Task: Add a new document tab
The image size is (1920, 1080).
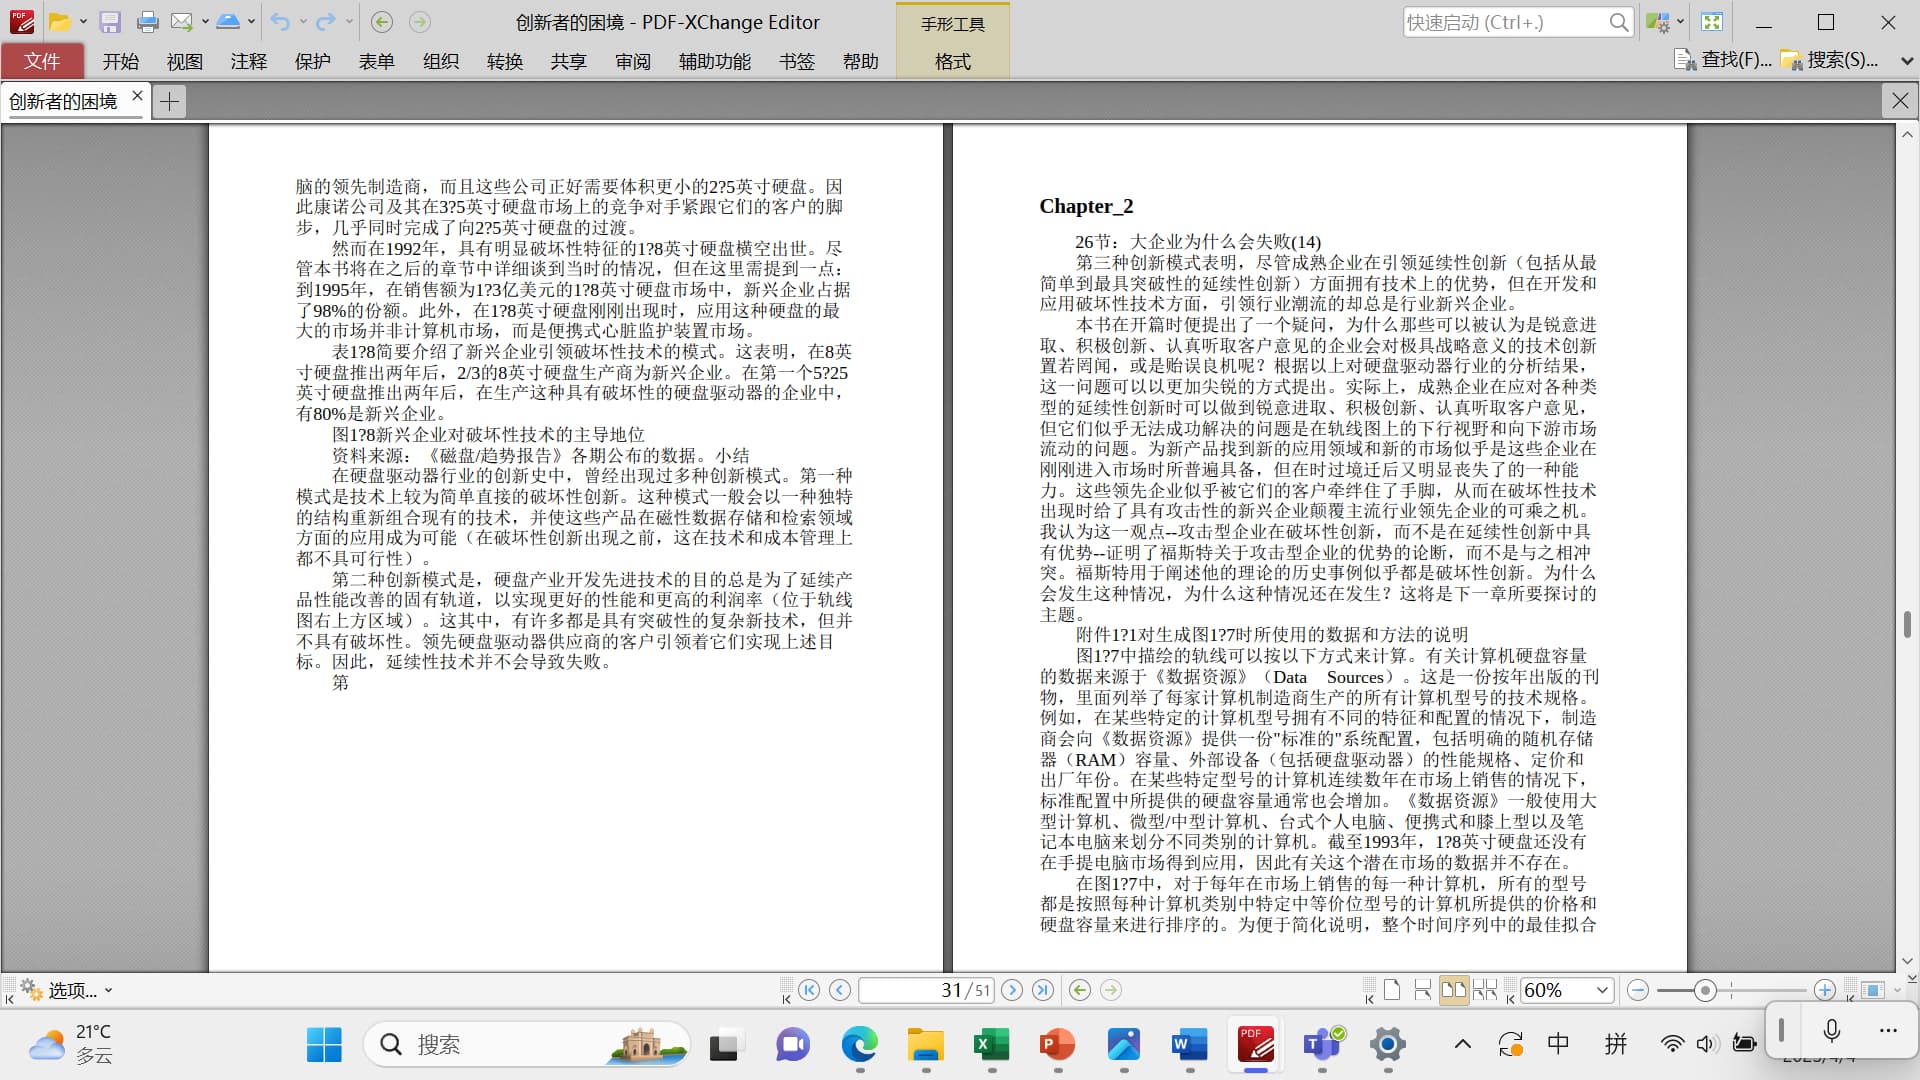Action: (169, 101)
